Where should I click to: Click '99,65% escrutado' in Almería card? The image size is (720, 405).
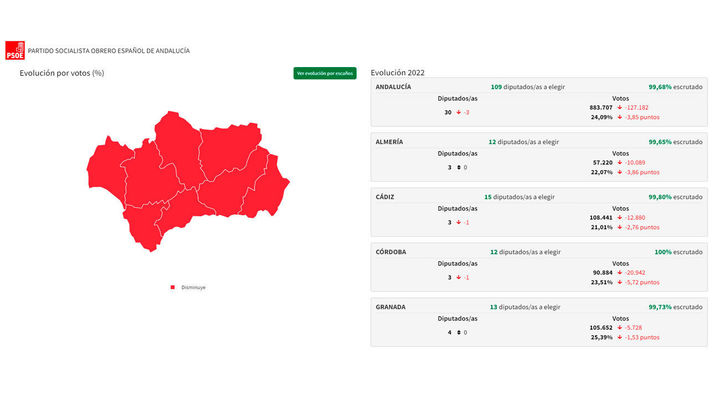click(x=675, y=142)
